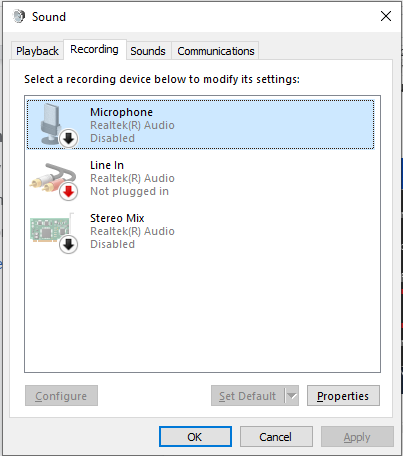Screen dimensions: 403x456
Task: Open the Communications tab
Action: tap(215, 51)
